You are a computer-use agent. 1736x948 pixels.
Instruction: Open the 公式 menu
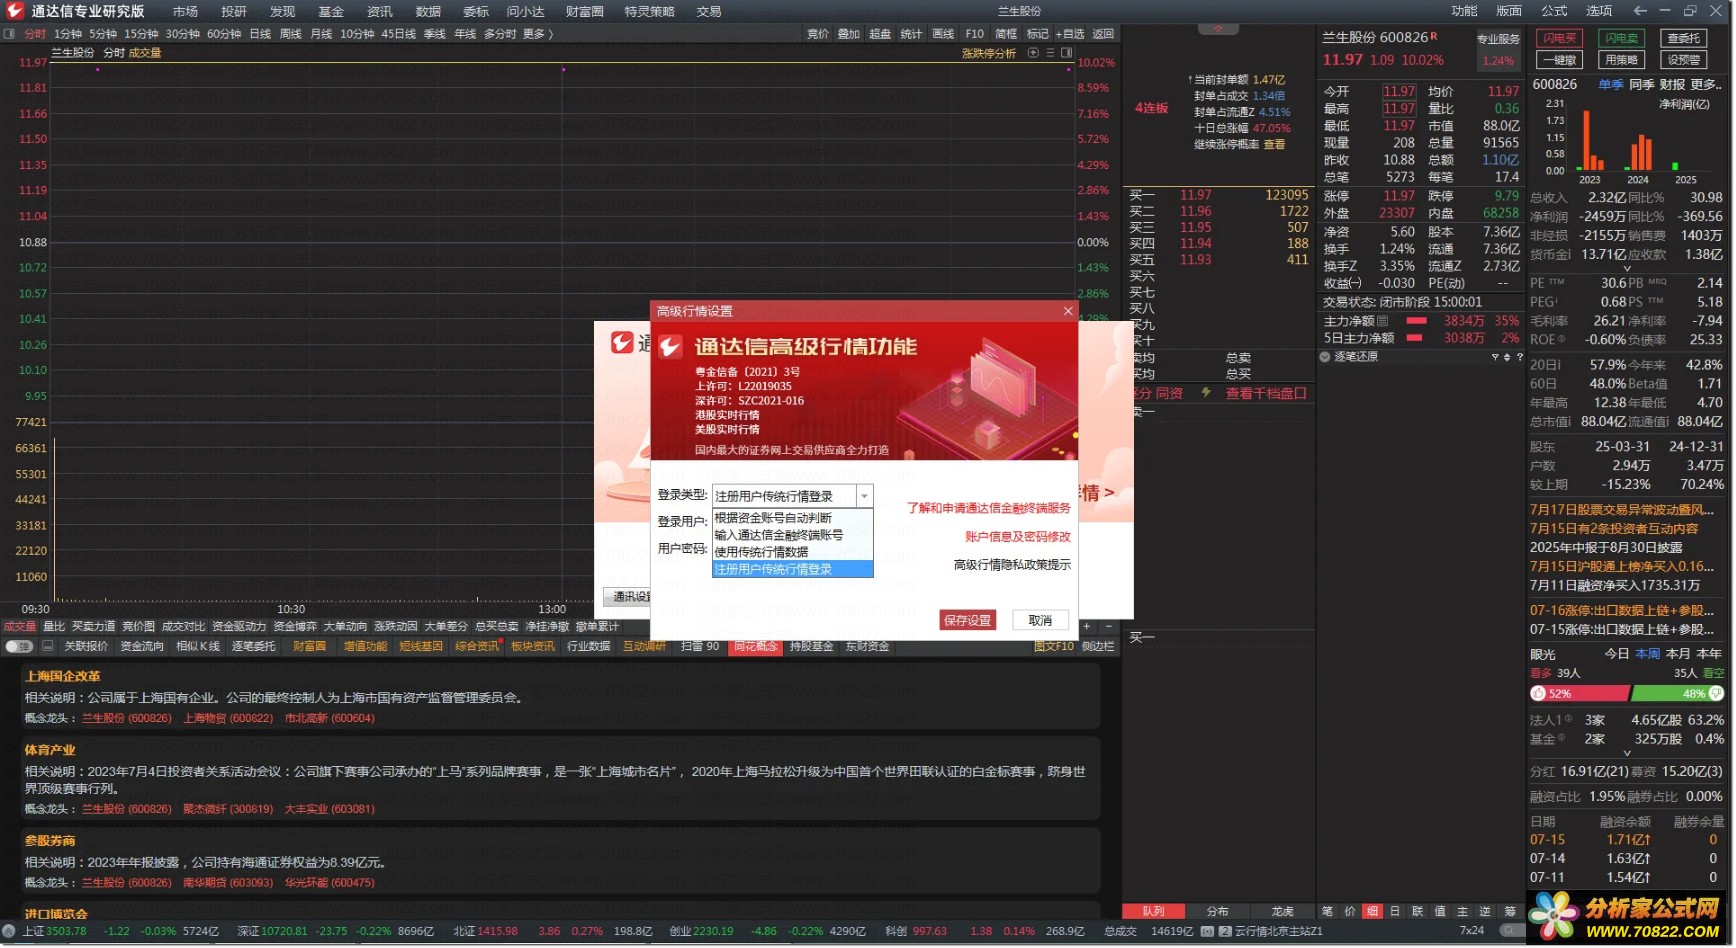(1555, 11)
